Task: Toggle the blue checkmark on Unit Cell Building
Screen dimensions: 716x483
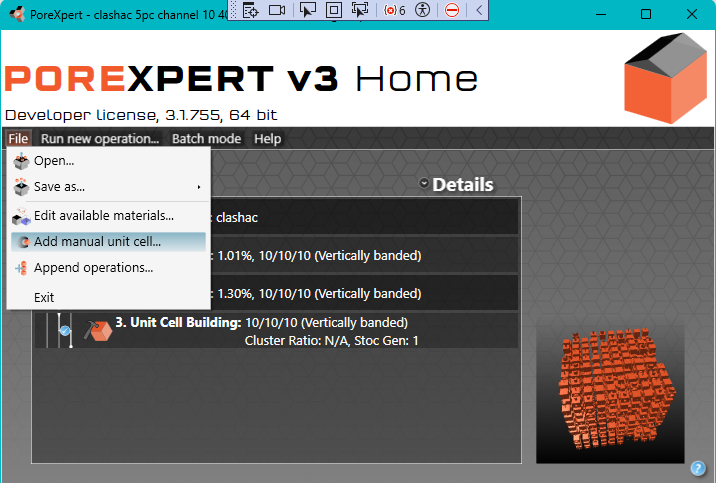Action: 65,331
